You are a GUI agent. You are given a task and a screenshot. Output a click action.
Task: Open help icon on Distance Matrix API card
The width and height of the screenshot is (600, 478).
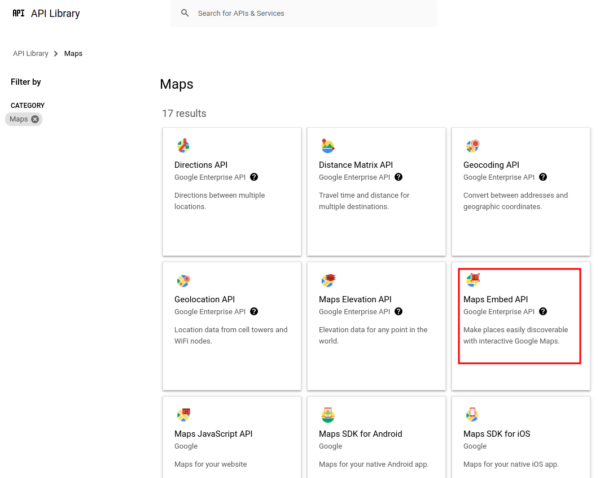coord(398,177)
